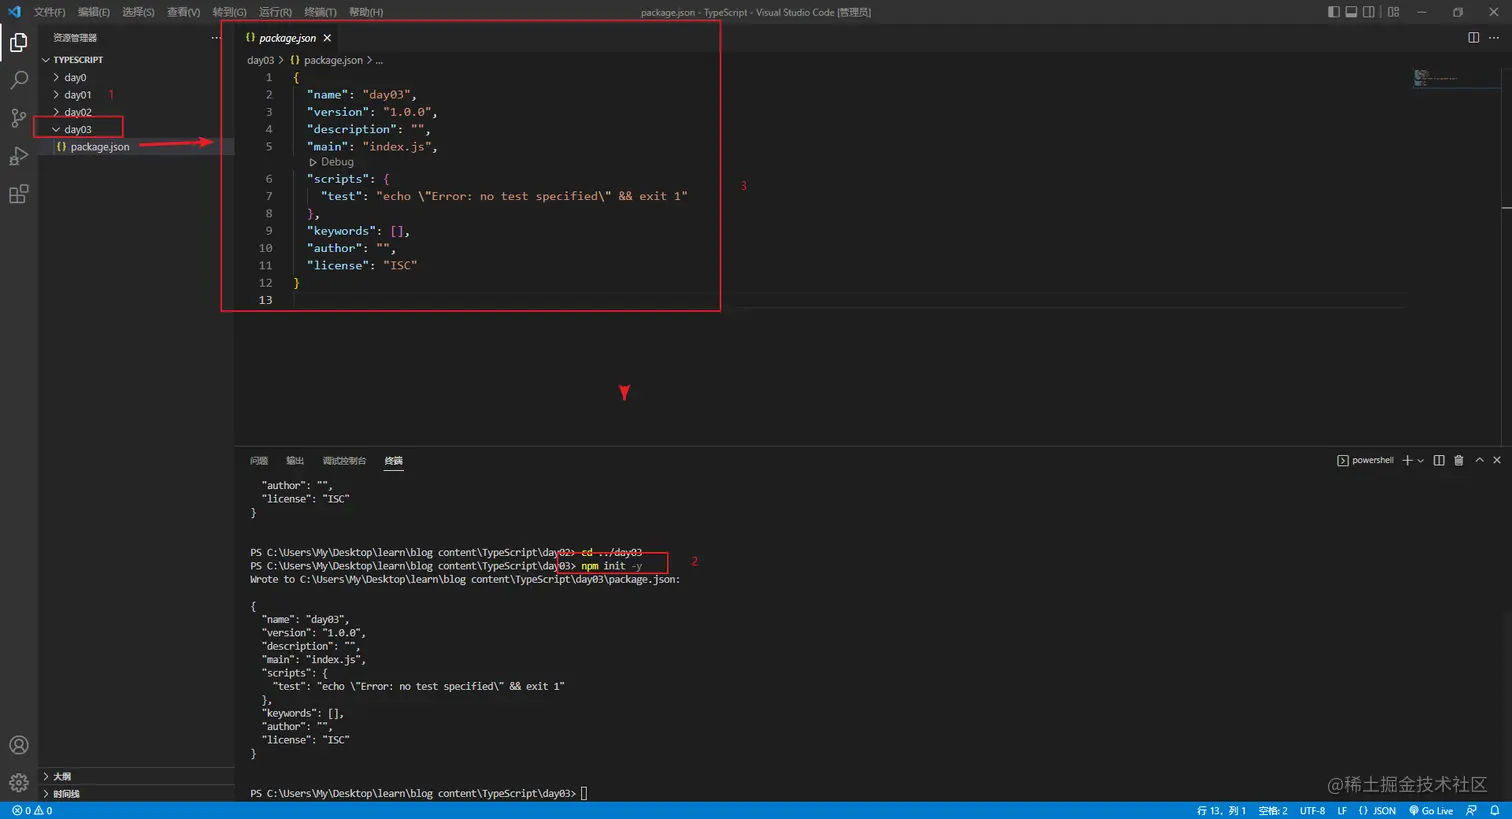Open the 运行(R) menu
Viewport: 1512px width, 819px height.
click(x=275, y=12)
